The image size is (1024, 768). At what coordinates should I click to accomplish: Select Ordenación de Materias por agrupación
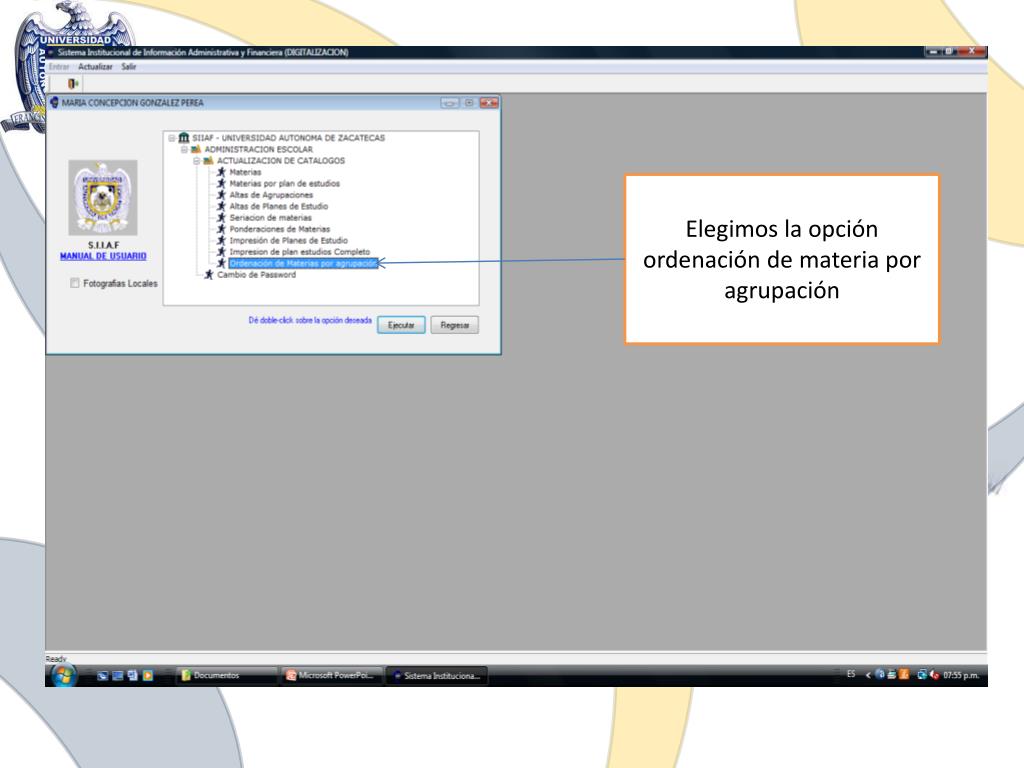[303, 263]
